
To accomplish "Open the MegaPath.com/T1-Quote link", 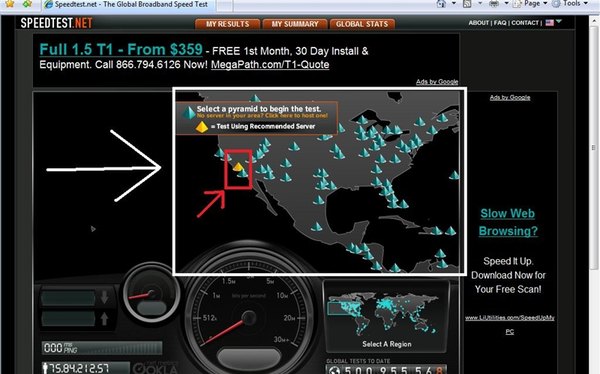I will [270, 64].
